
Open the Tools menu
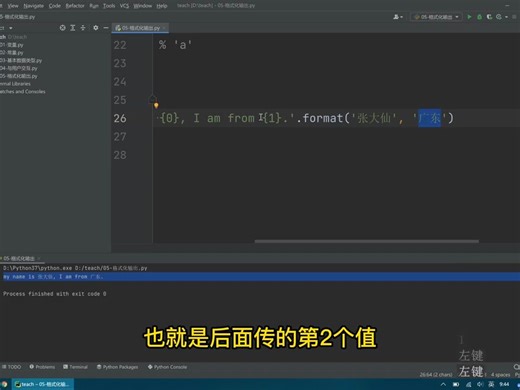(109, 6)
